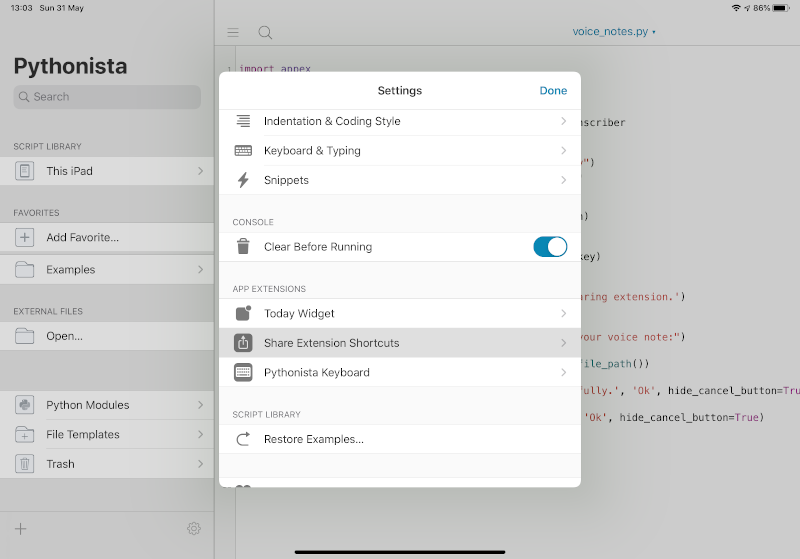Click the circular arrow restore icon
The image size is (800, 559).
(243, 439)
